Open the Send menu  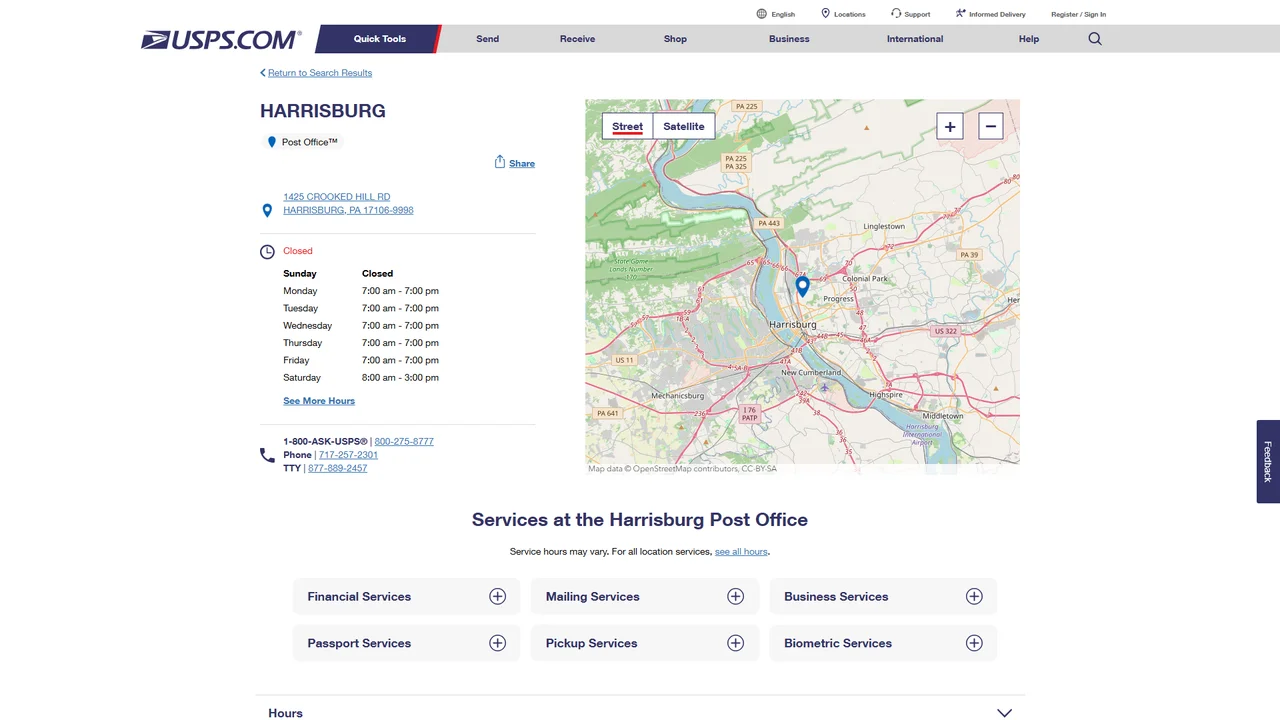488,39
